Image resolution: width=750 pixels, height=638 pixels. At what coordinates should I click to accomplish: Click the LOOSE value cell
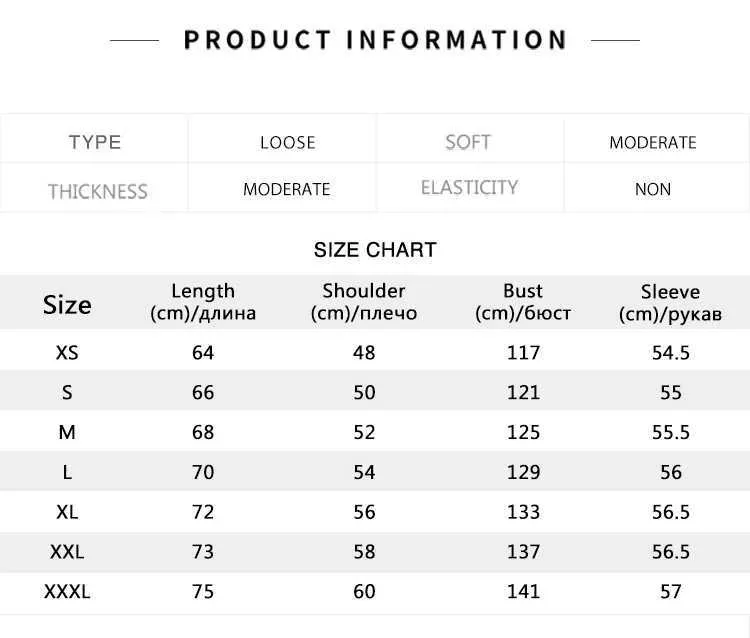point(287,142)
